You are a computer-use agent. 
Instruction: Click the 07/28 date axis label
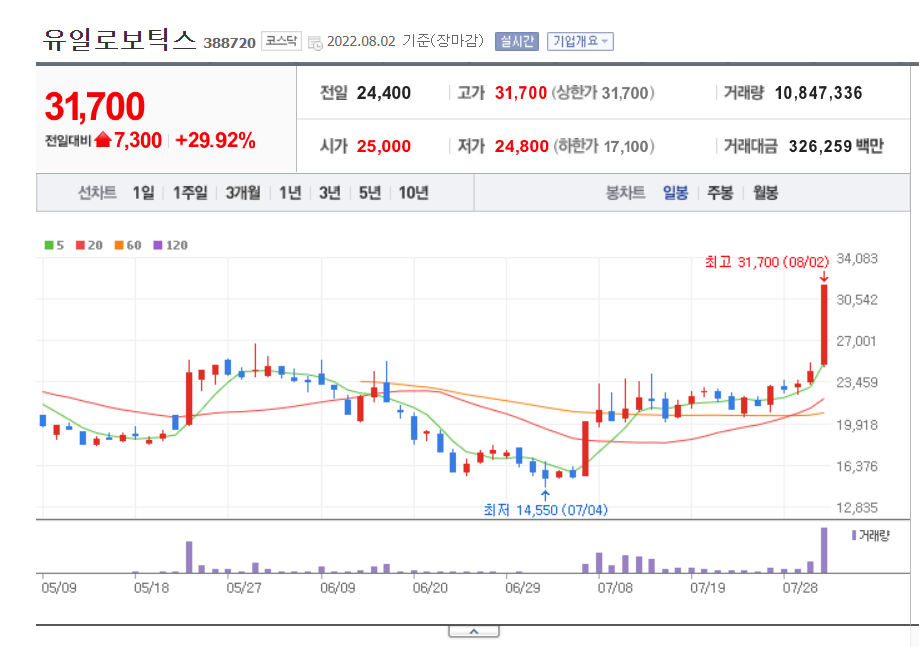(x=800, y=587)
